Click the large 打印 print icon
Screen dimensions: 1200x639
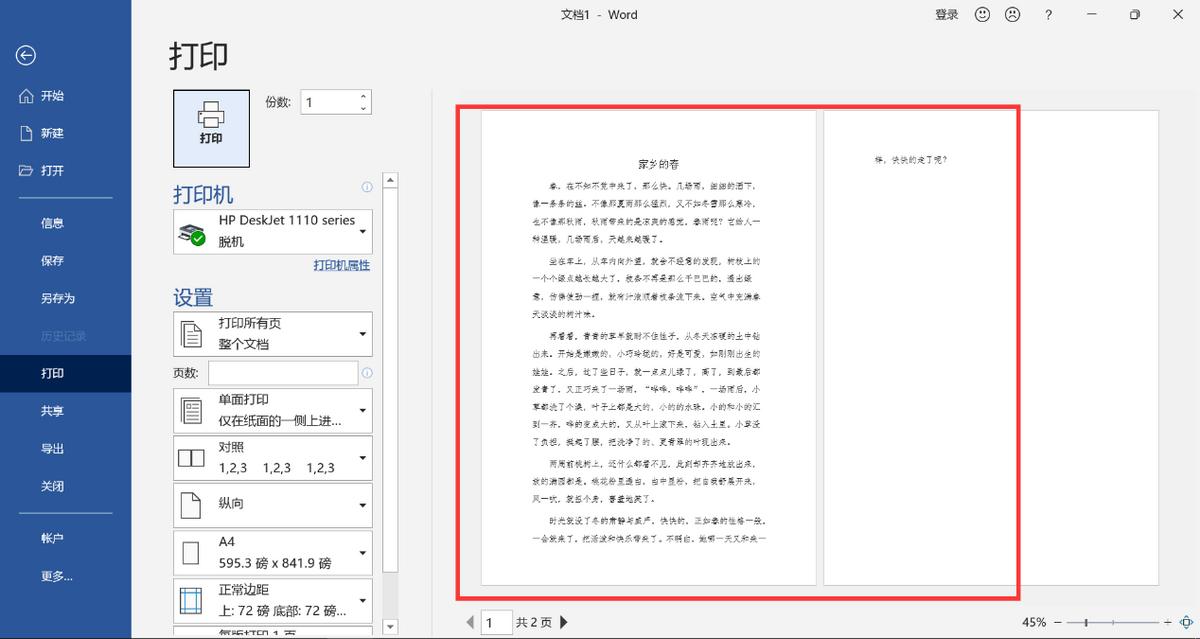tap(210, 128)
